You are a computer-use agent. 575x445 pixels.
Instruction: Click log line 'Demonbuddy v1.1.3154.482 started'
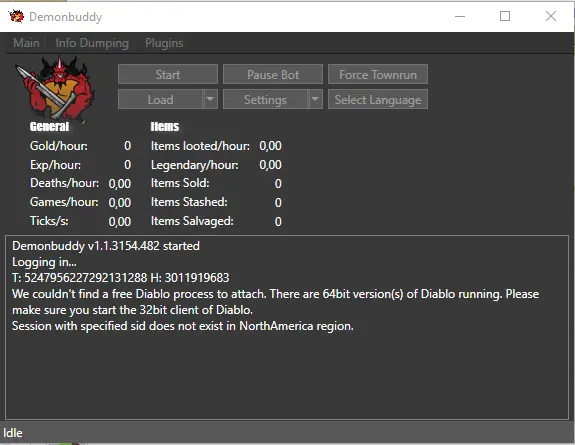[106, 246]
